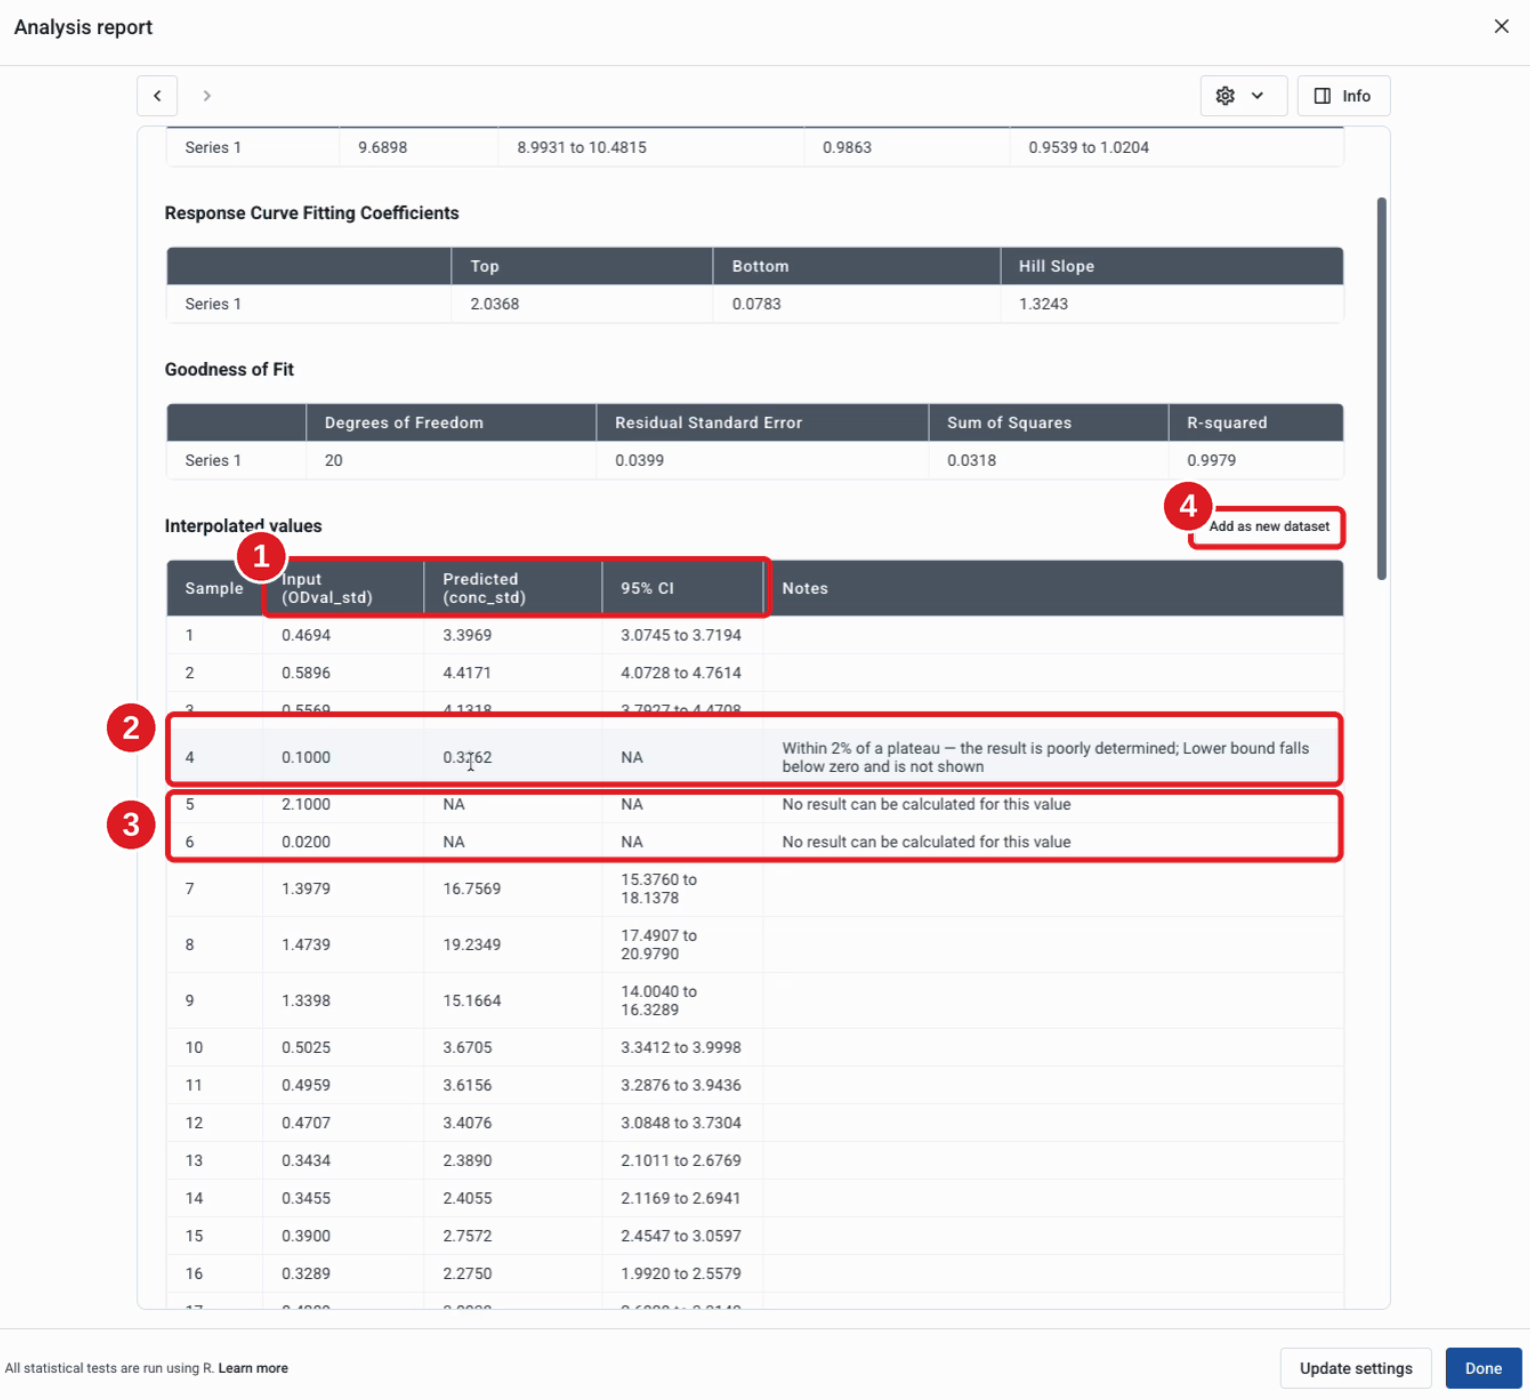Click sample 5 row with 2.1000 input
This screenshot has width=1530, height=1400.
(754, 804)
